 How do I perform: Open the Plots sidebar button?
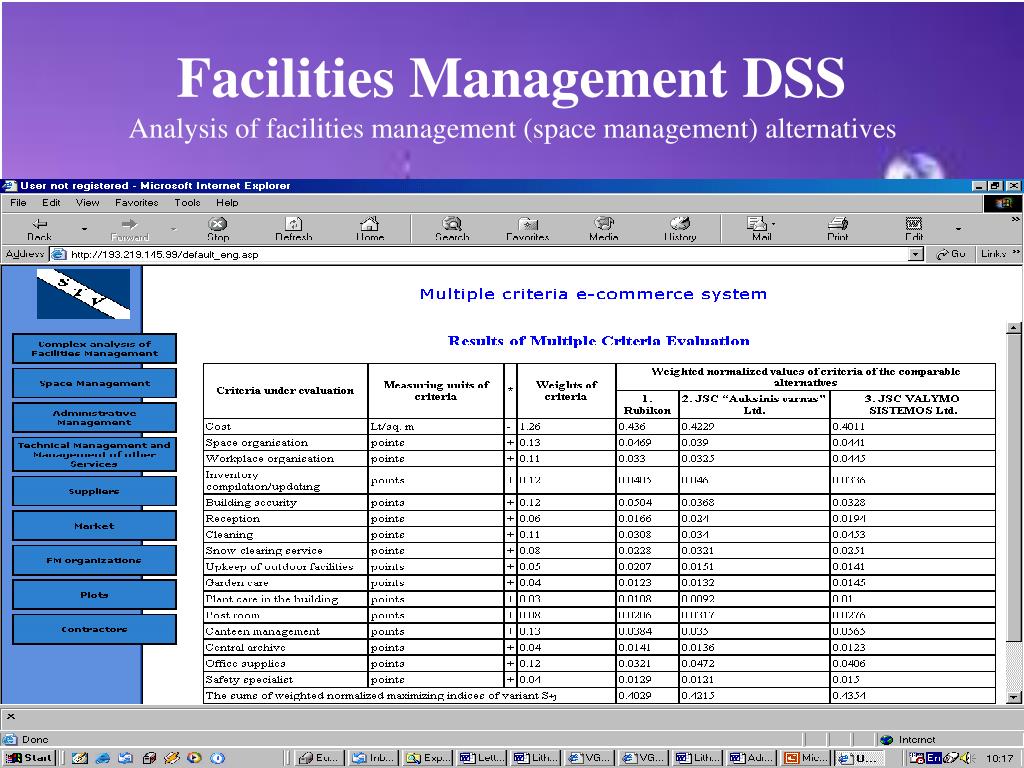pyautogui.click(x=94, y=595)
